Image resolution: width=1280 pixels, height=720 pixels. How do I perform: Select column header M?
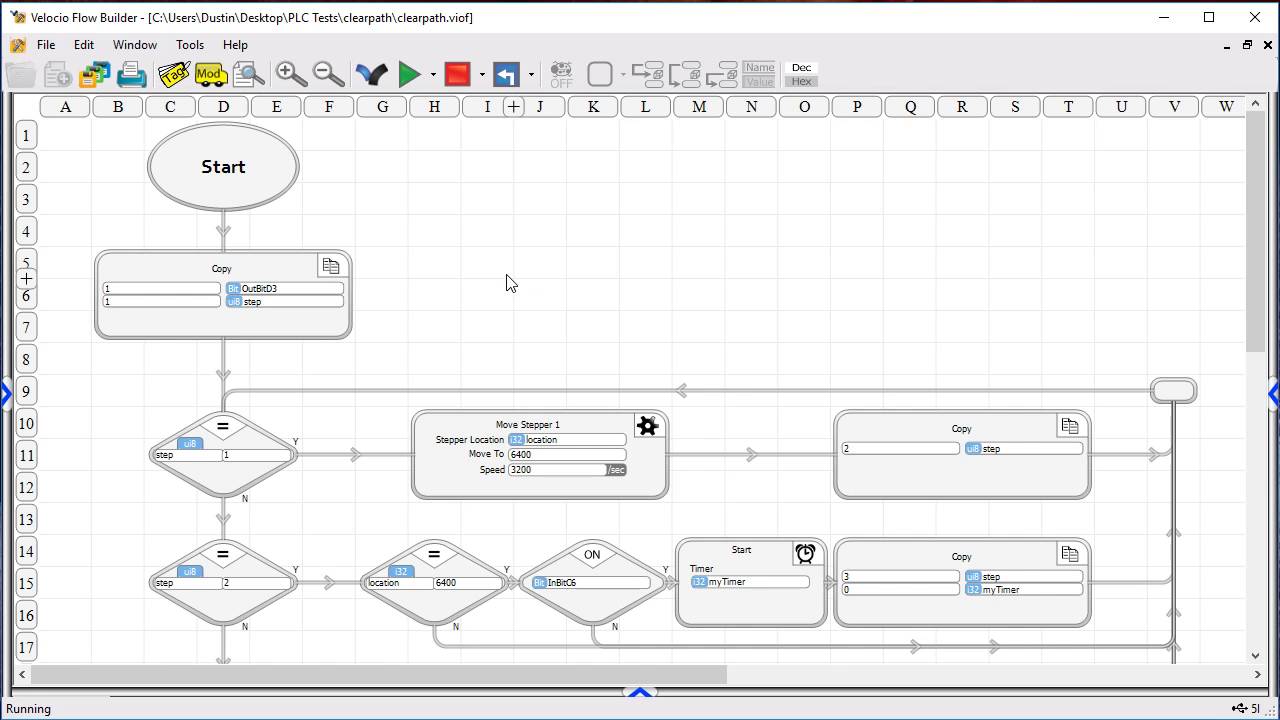click(x=698, y=106)
